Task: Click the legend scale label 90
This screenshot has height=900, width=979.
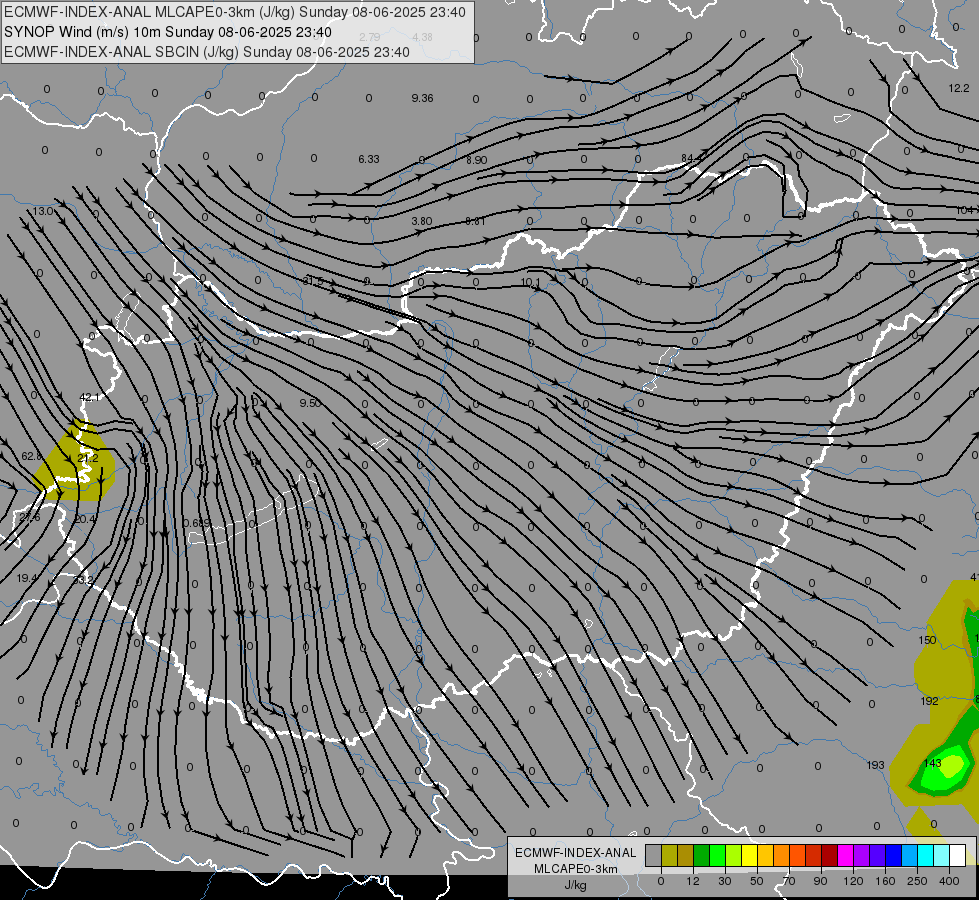Action: click(820, 881)
